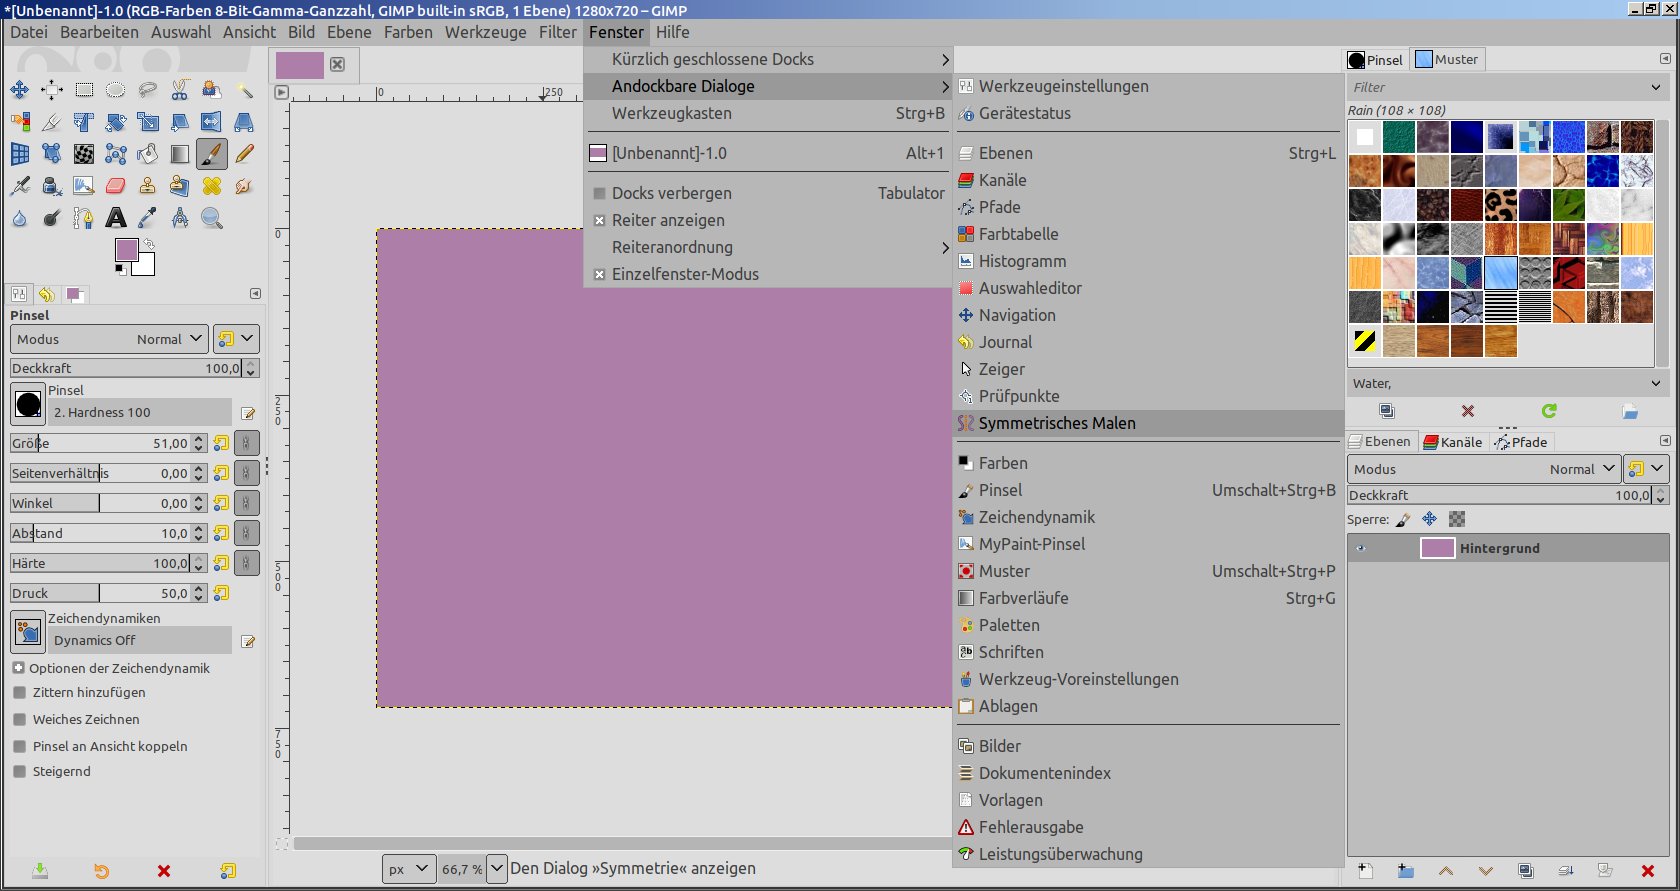Viewport: 1680px width, 891px height.
Task: Select the Color Picker eyedropper tool
Action: pyautogui.click(x=148, y=218)
